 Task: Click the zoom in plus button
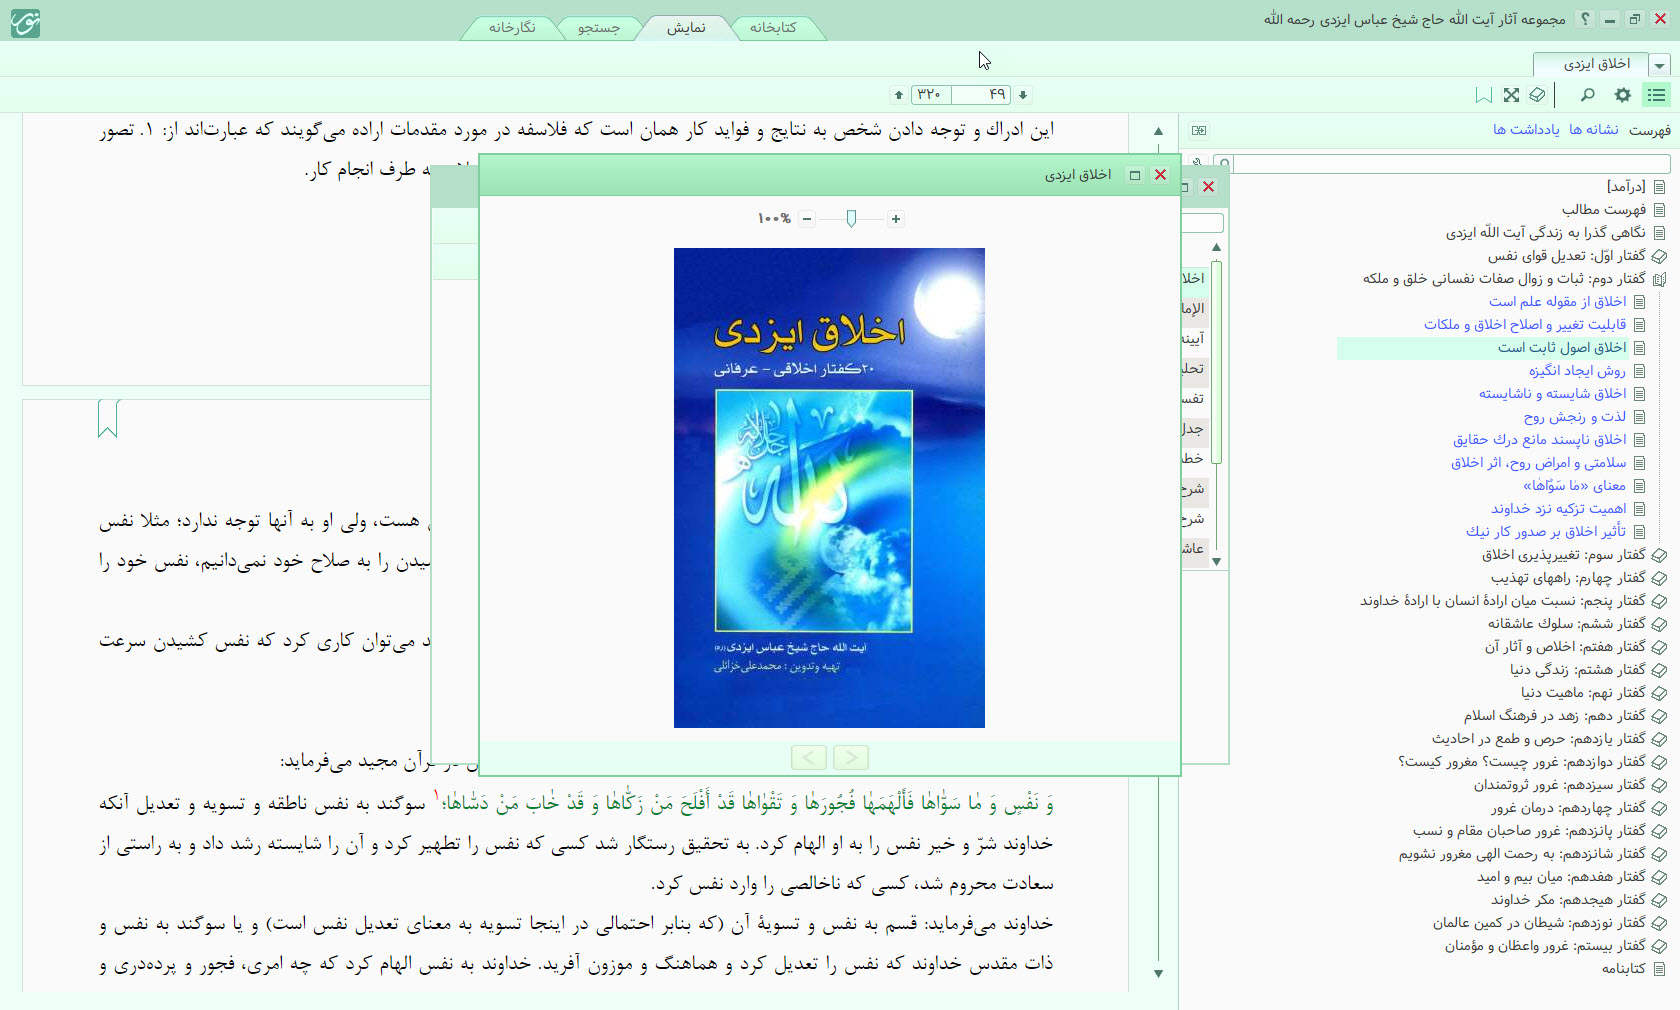click(896, 219)
